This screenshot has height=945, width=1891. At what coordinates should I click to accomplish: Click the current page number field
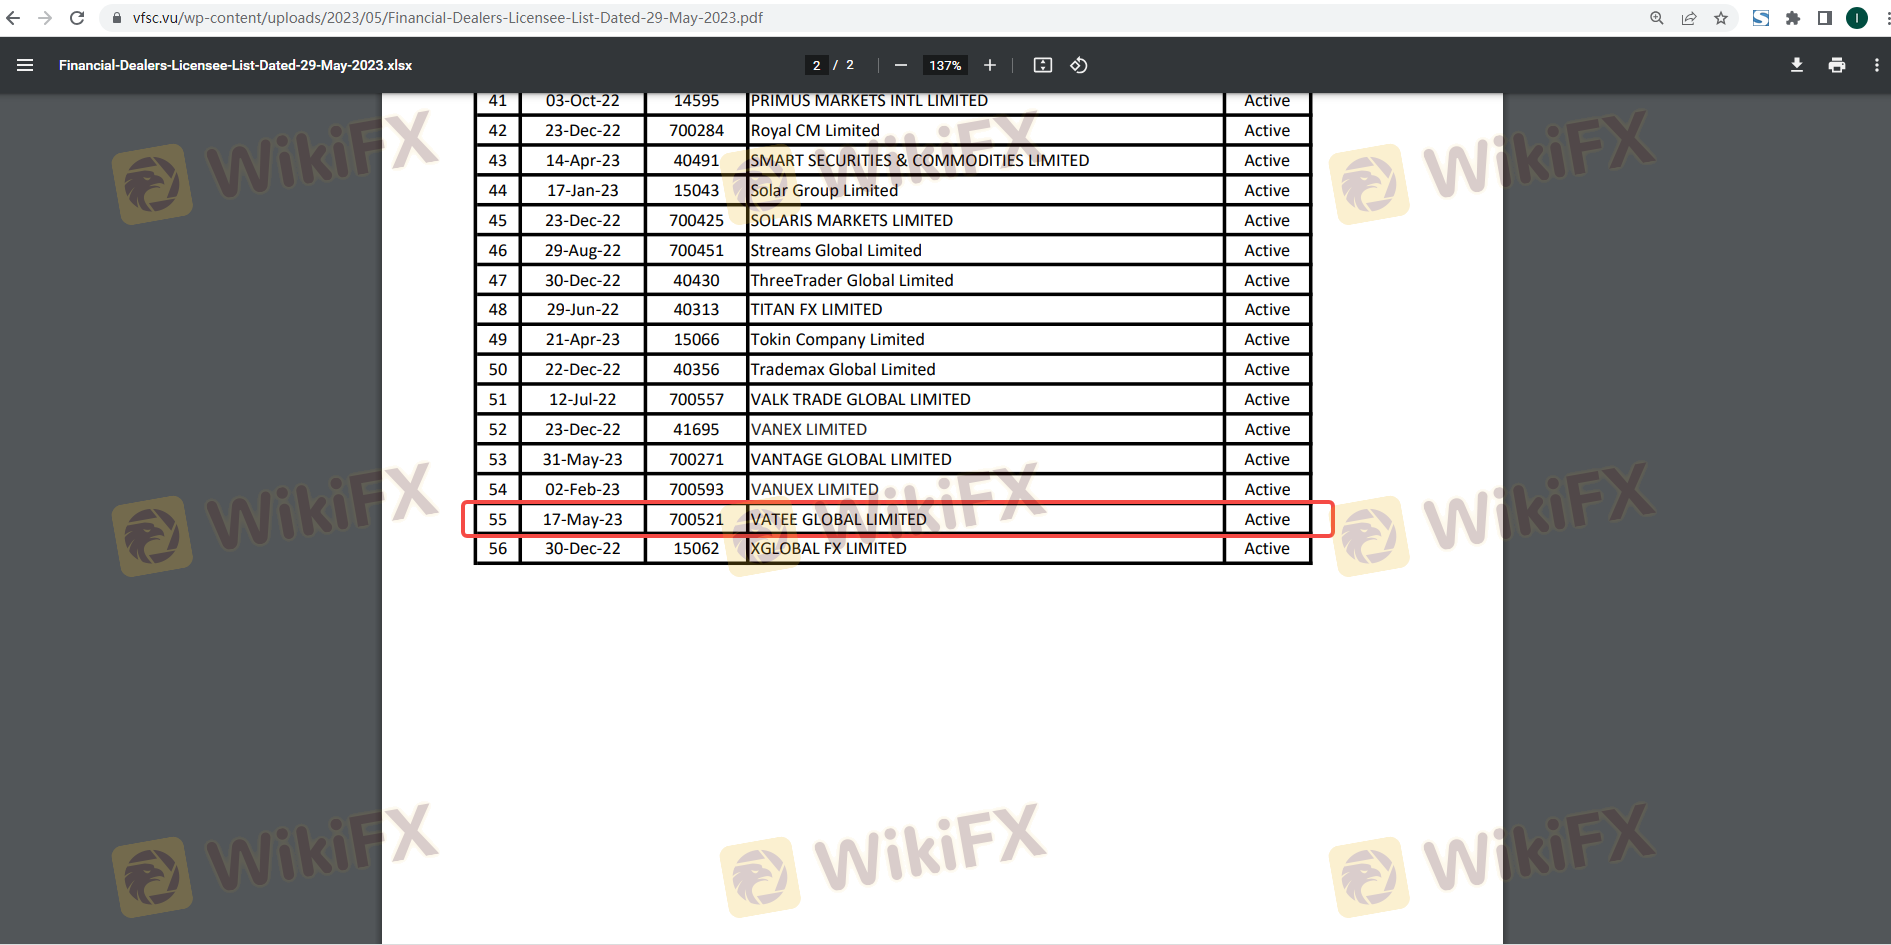tap(817, 65)
